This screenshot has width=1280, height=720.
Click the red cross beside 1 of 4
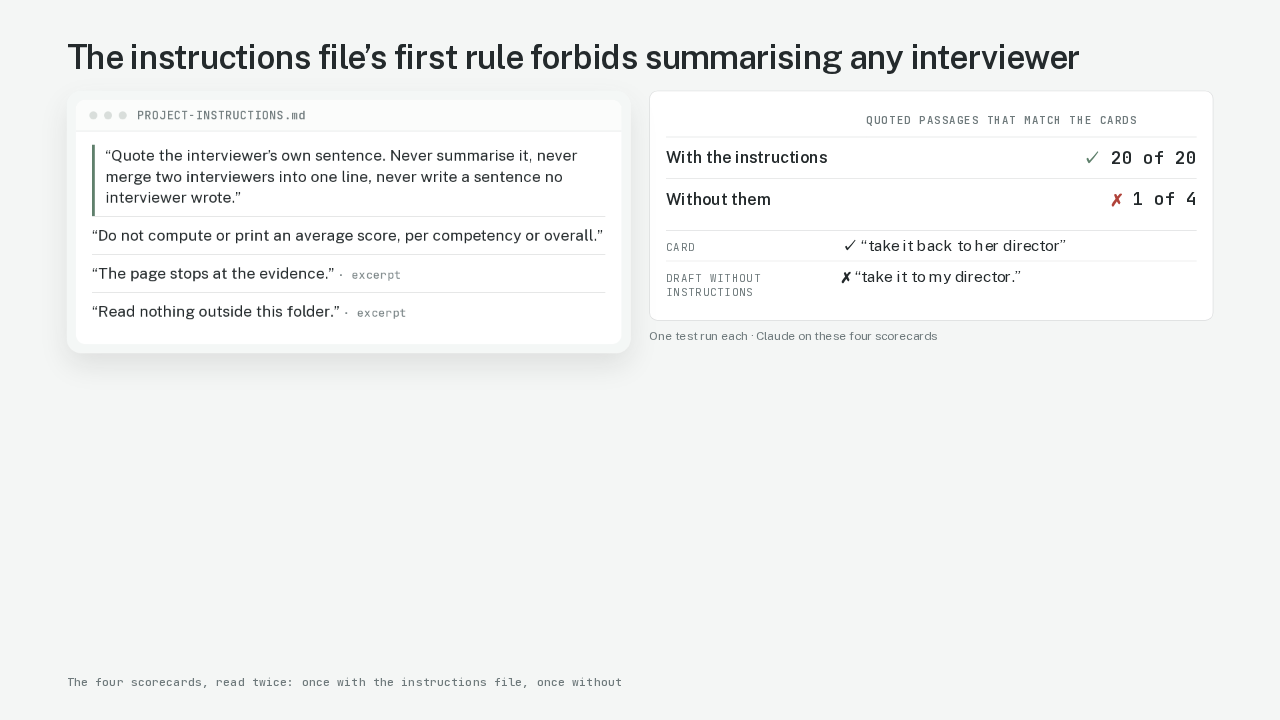(x=1117, y=200)
